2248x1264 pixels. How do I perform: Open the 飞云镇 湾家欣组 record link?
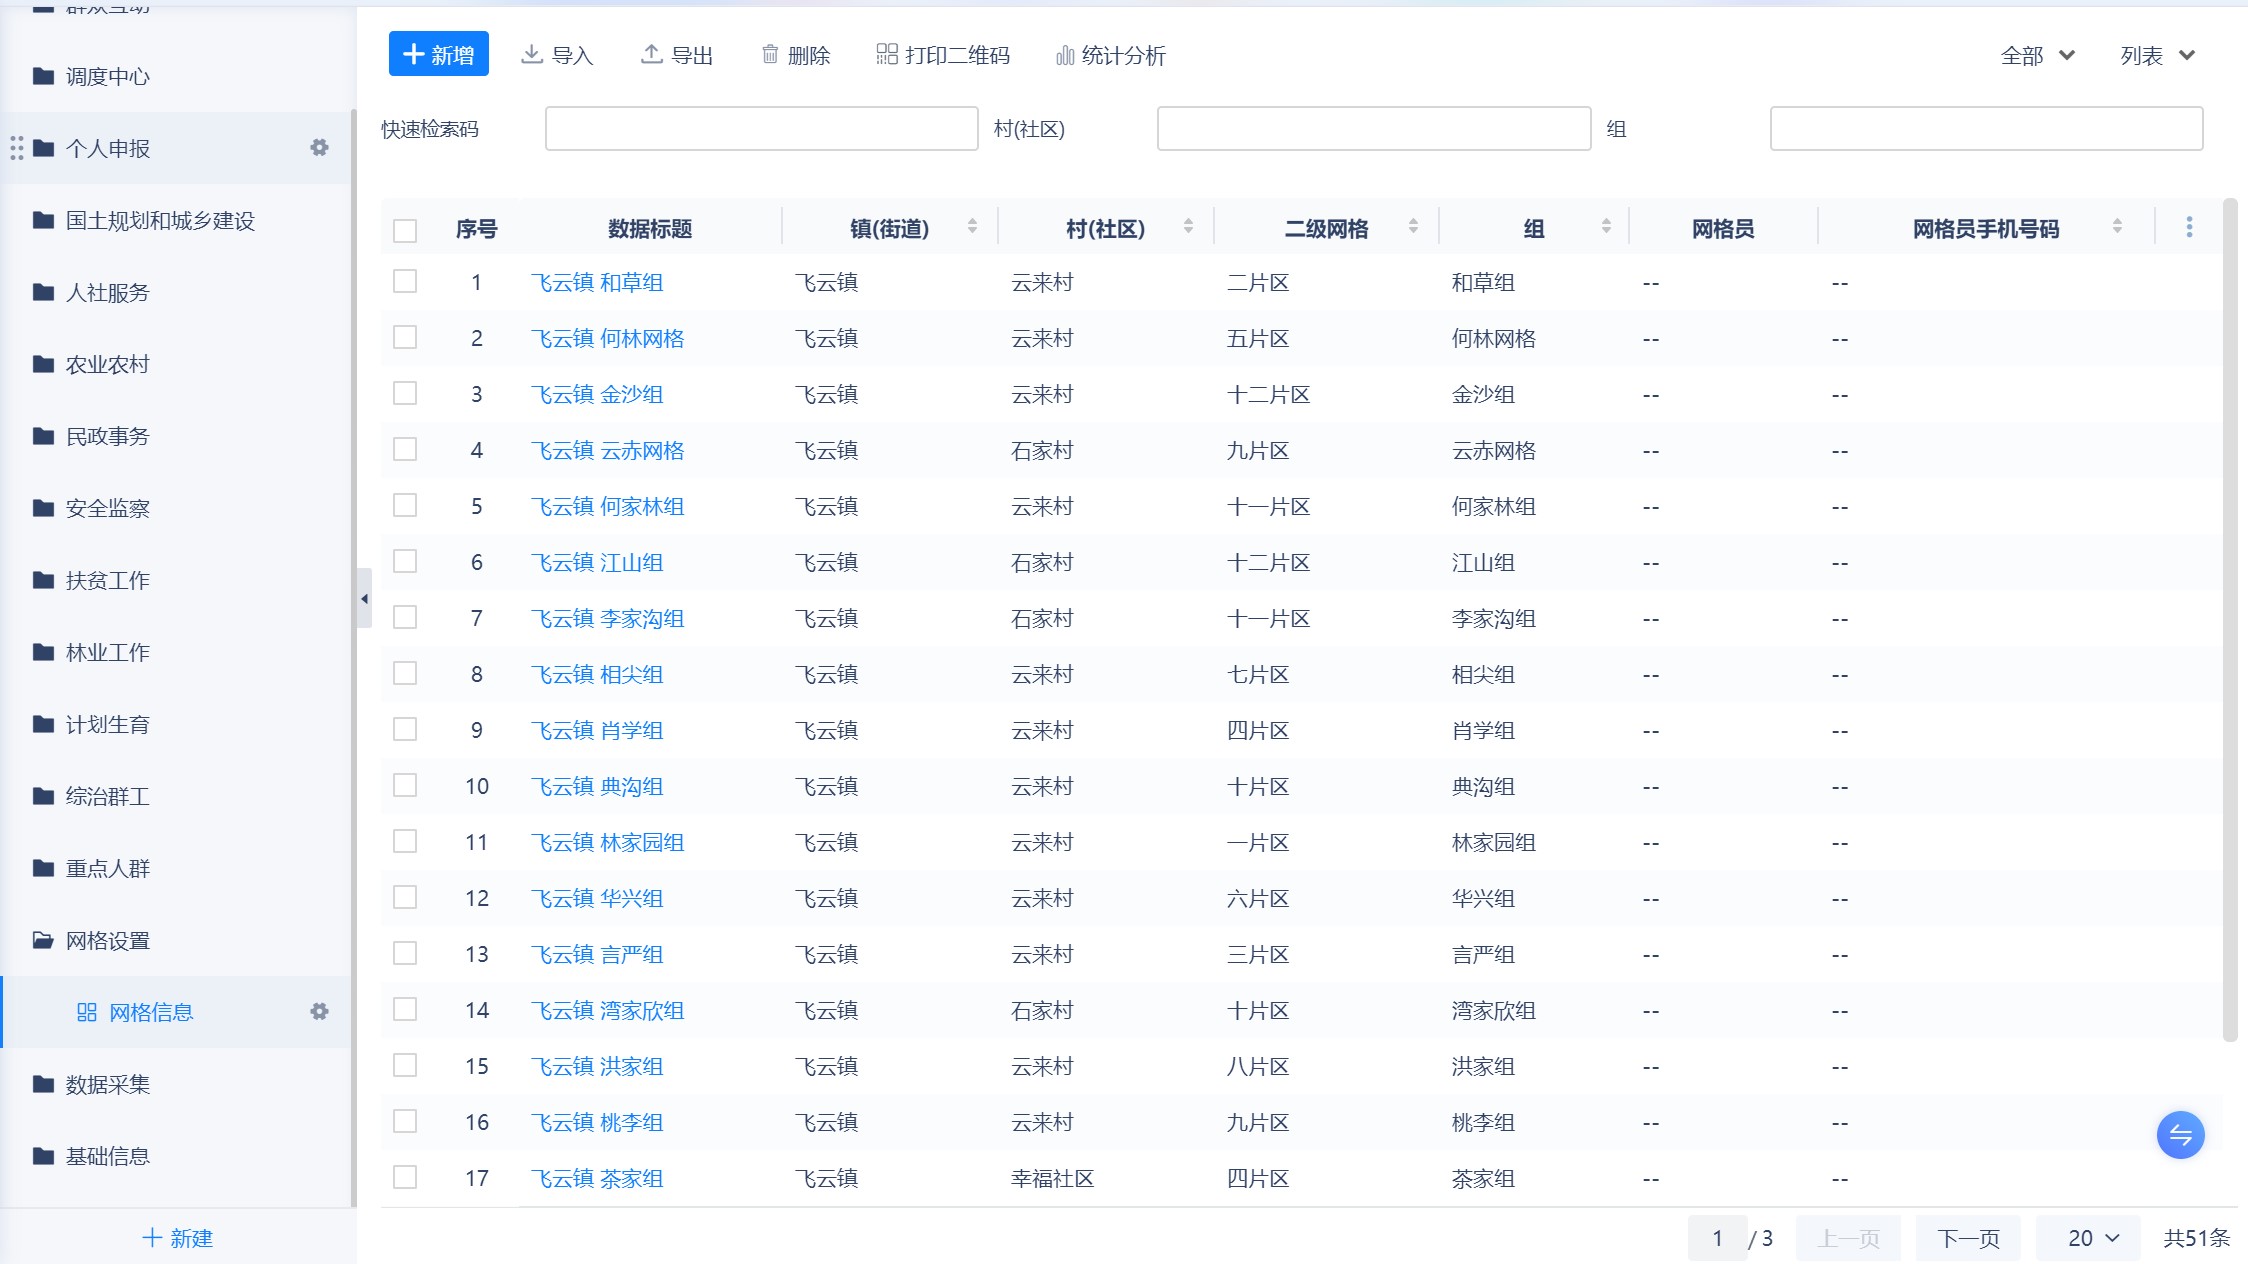point(607,1011)
